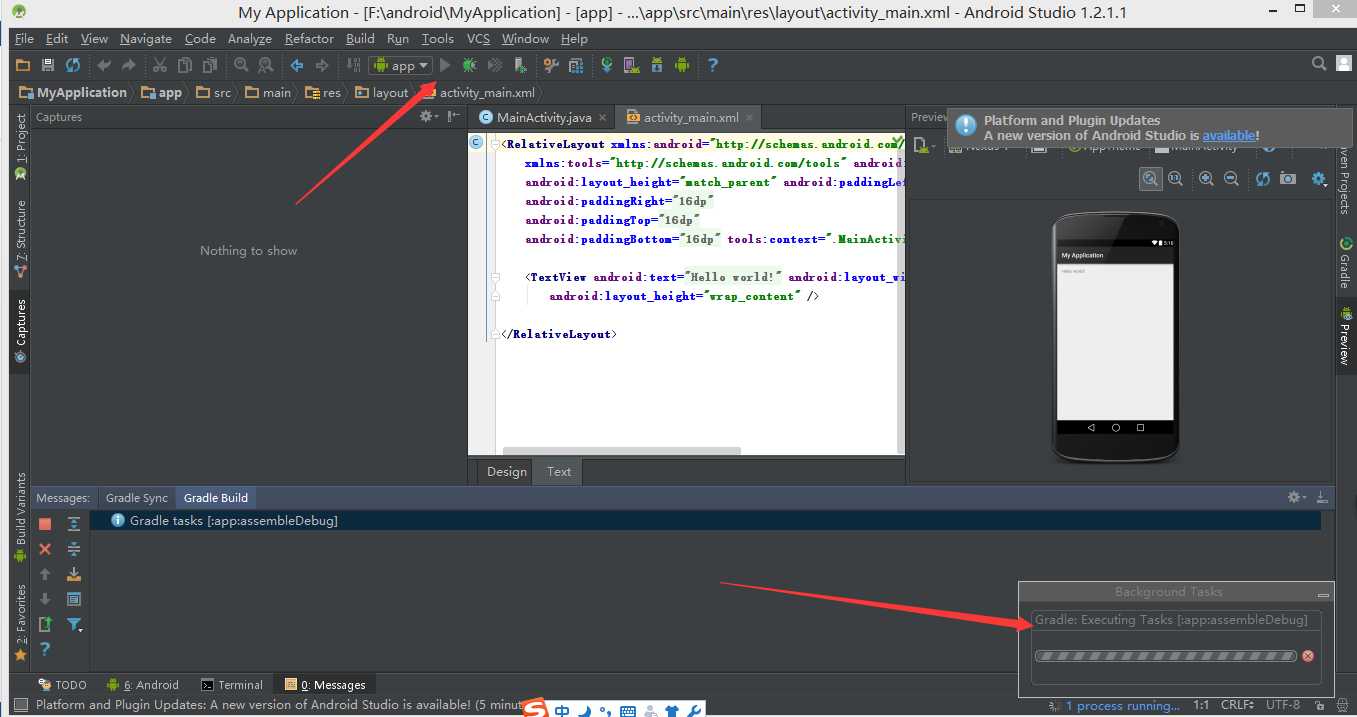The width and height of the screenshot is (1357, 717).
Task: Open the Build menu
Action: click(360, 39)
